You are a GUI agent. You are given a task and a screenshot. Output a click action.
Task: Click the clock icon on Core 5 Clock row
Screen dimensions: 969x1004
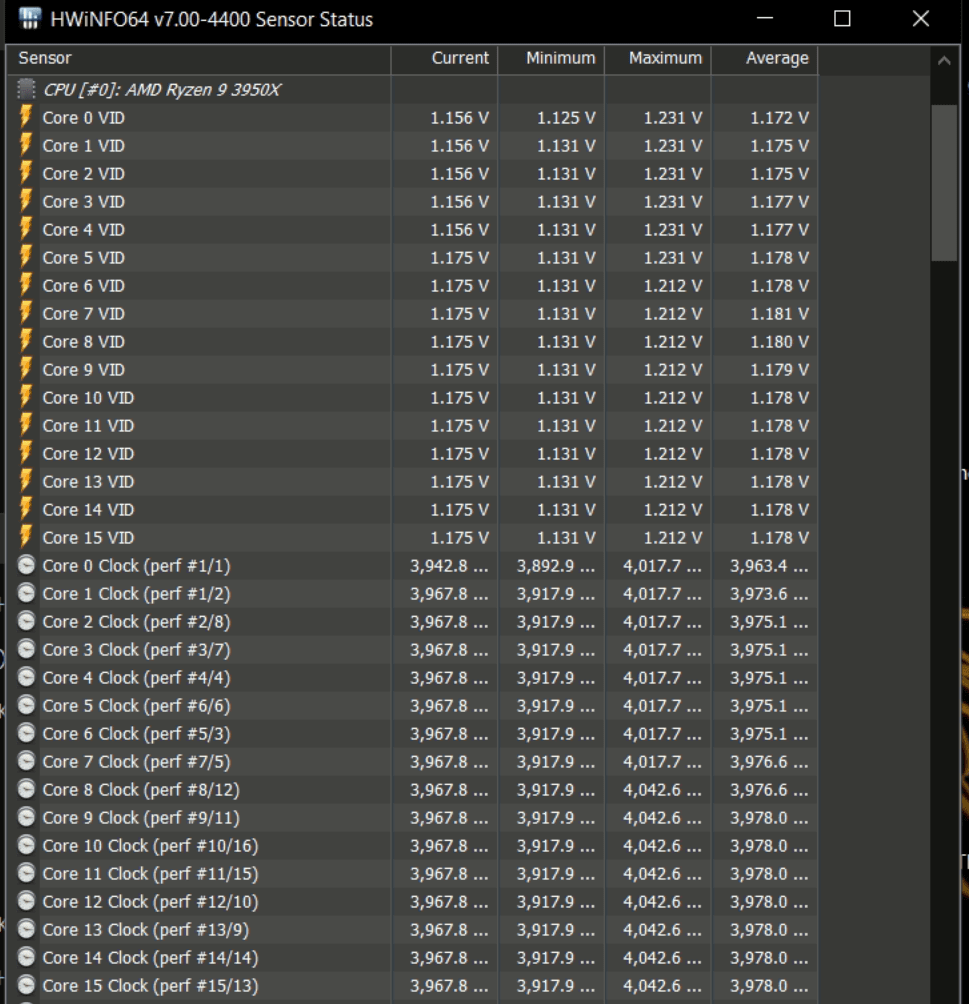pyautogui.click(x=26, y=706)
